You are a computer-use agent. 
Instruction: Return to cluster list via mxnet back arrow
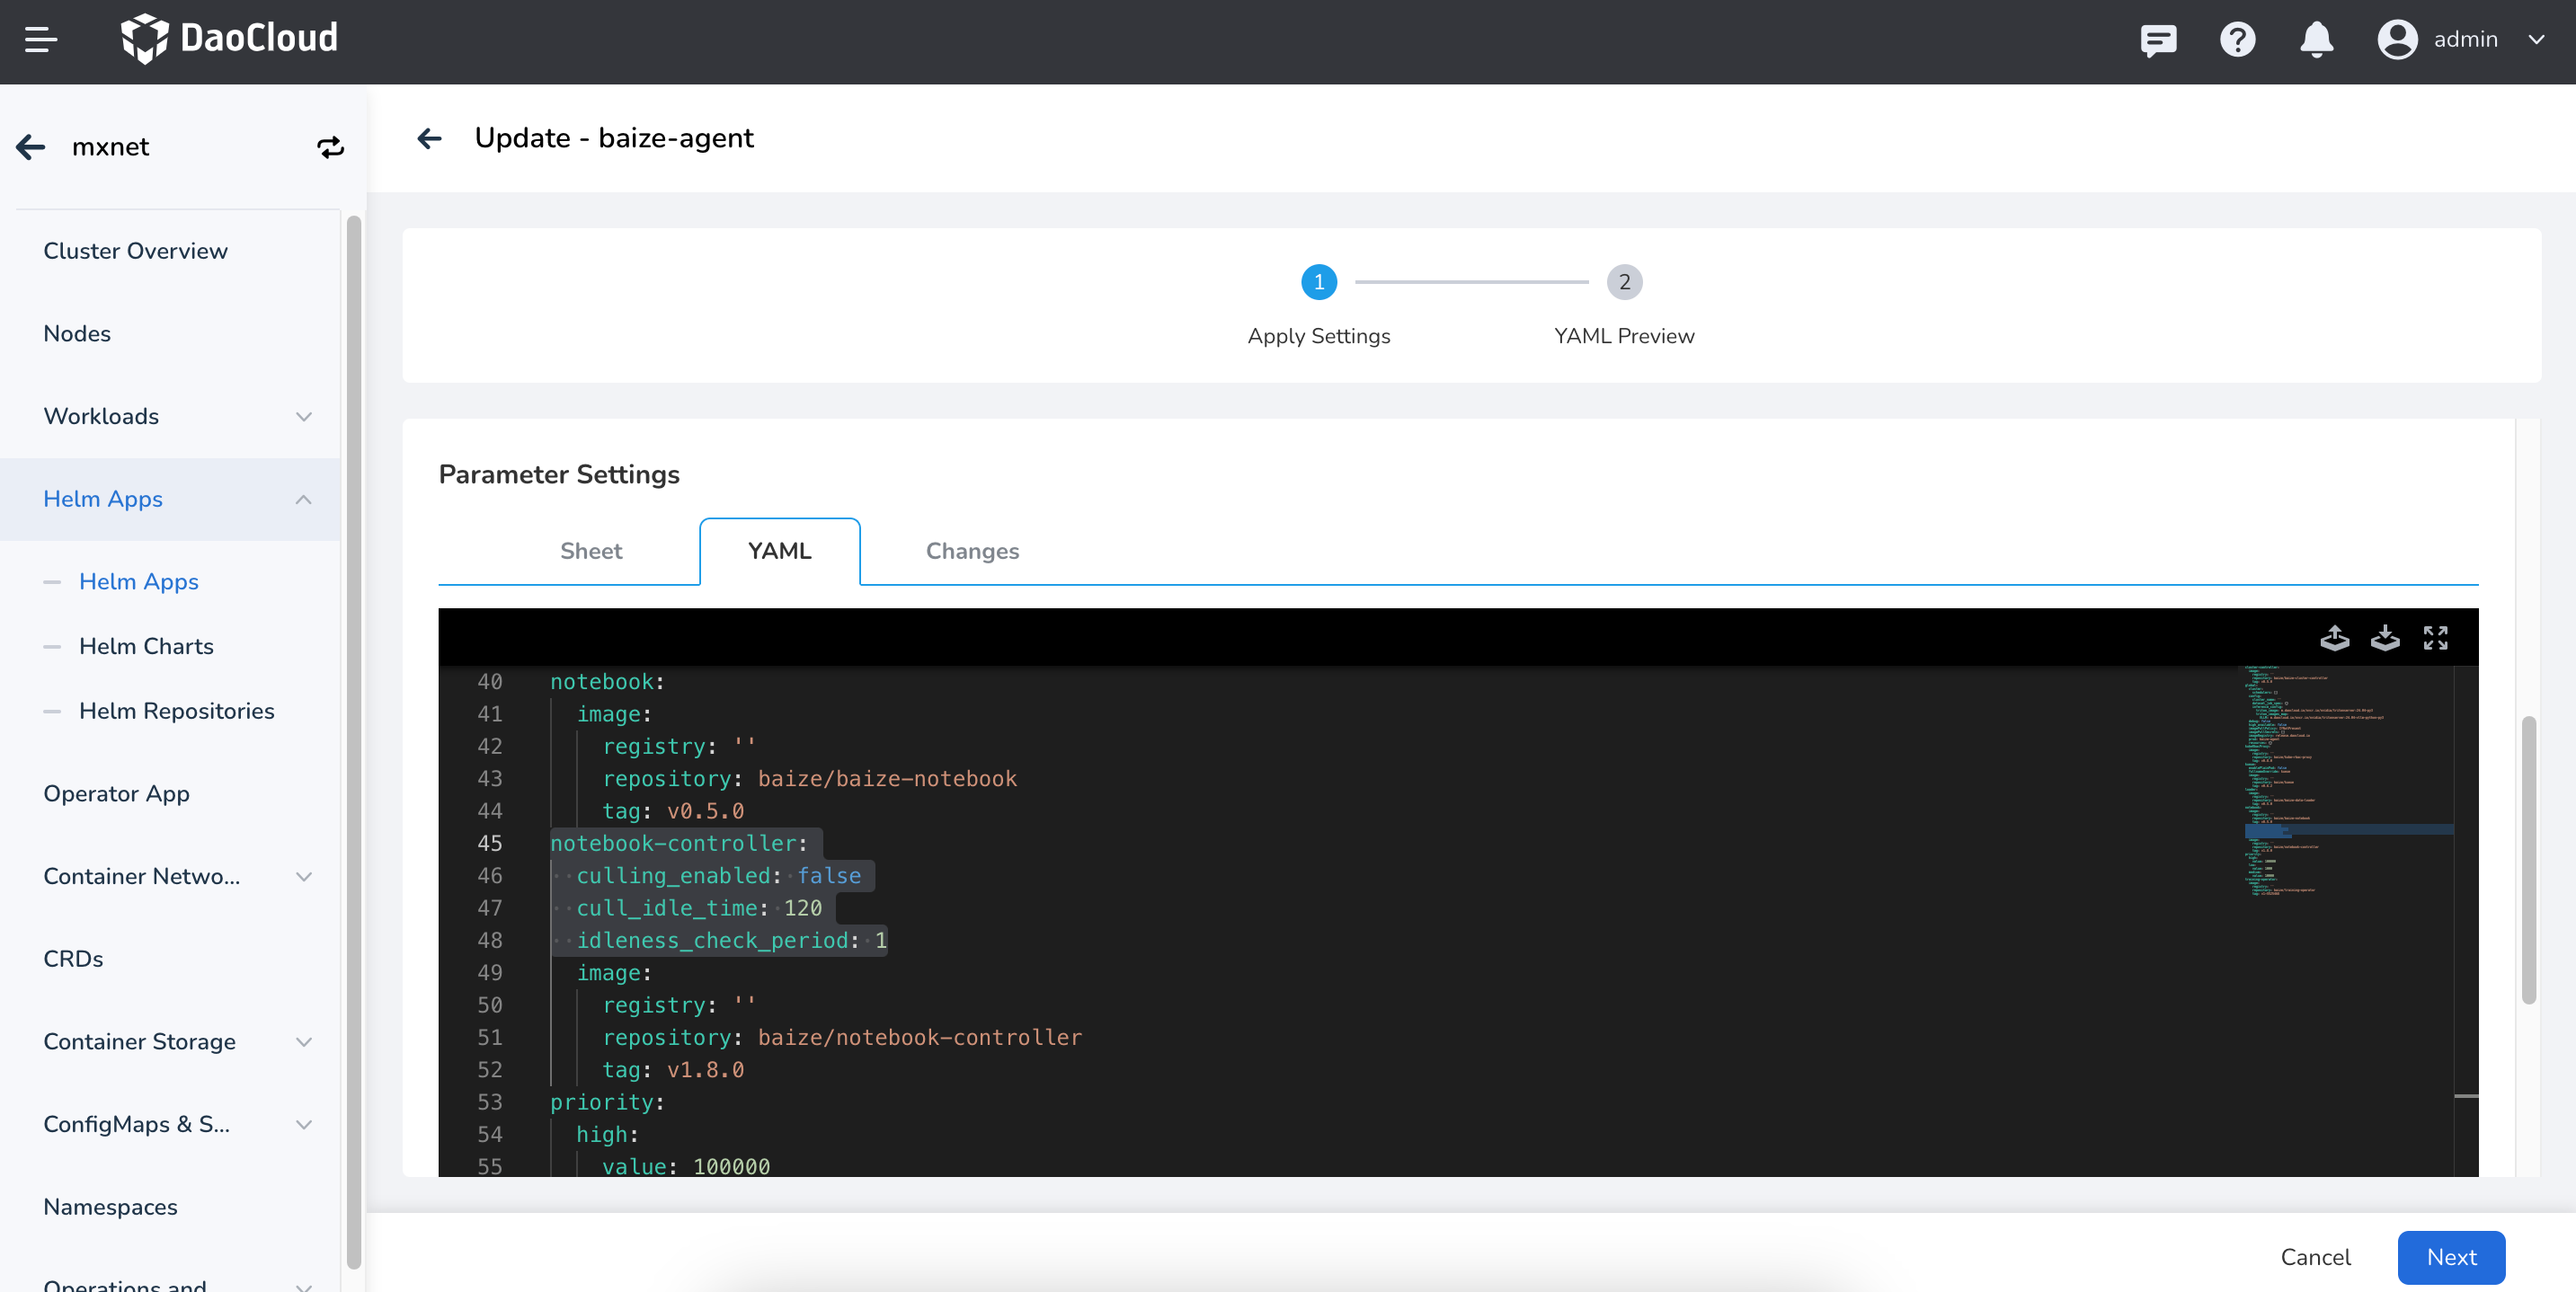(x=31, y=147)
